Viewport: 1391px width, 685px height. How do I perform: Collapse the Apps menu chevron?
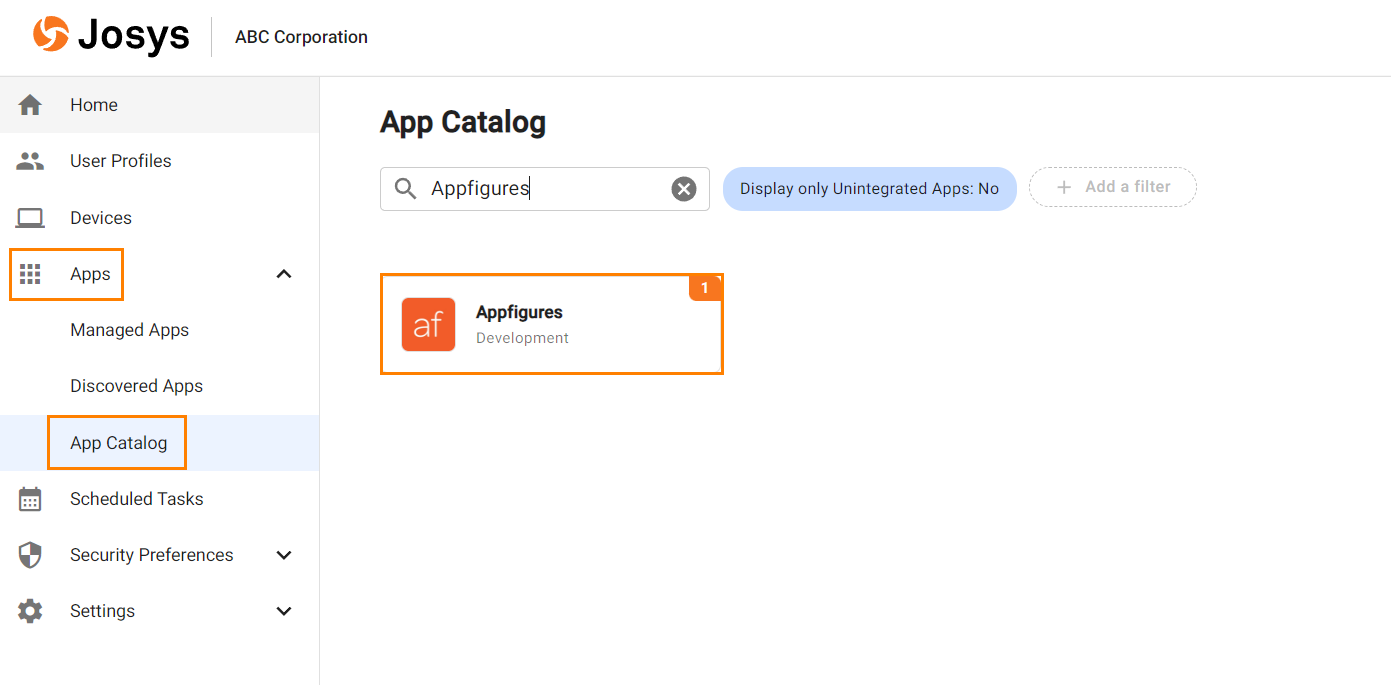click(284, 274)
